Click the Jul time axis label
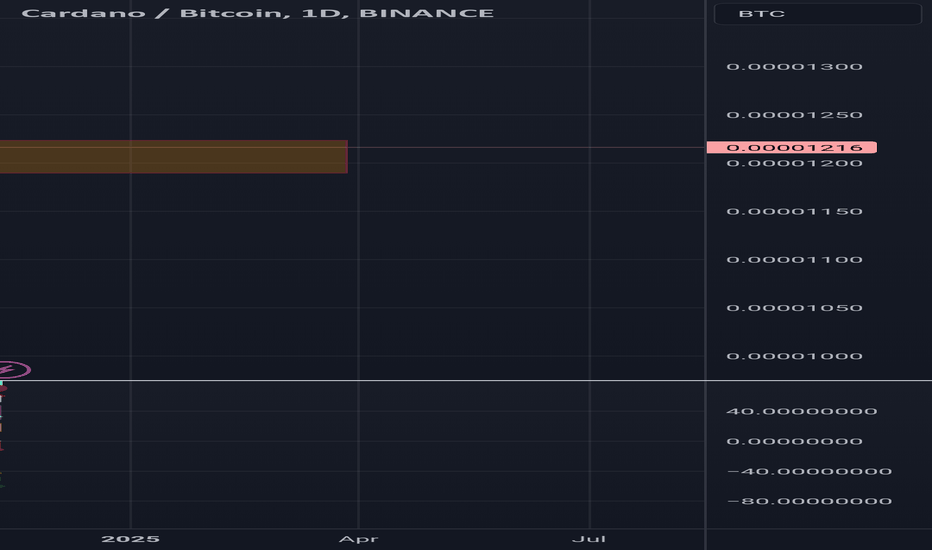Viewport: 932px width, 550px height. coord(588,539)
